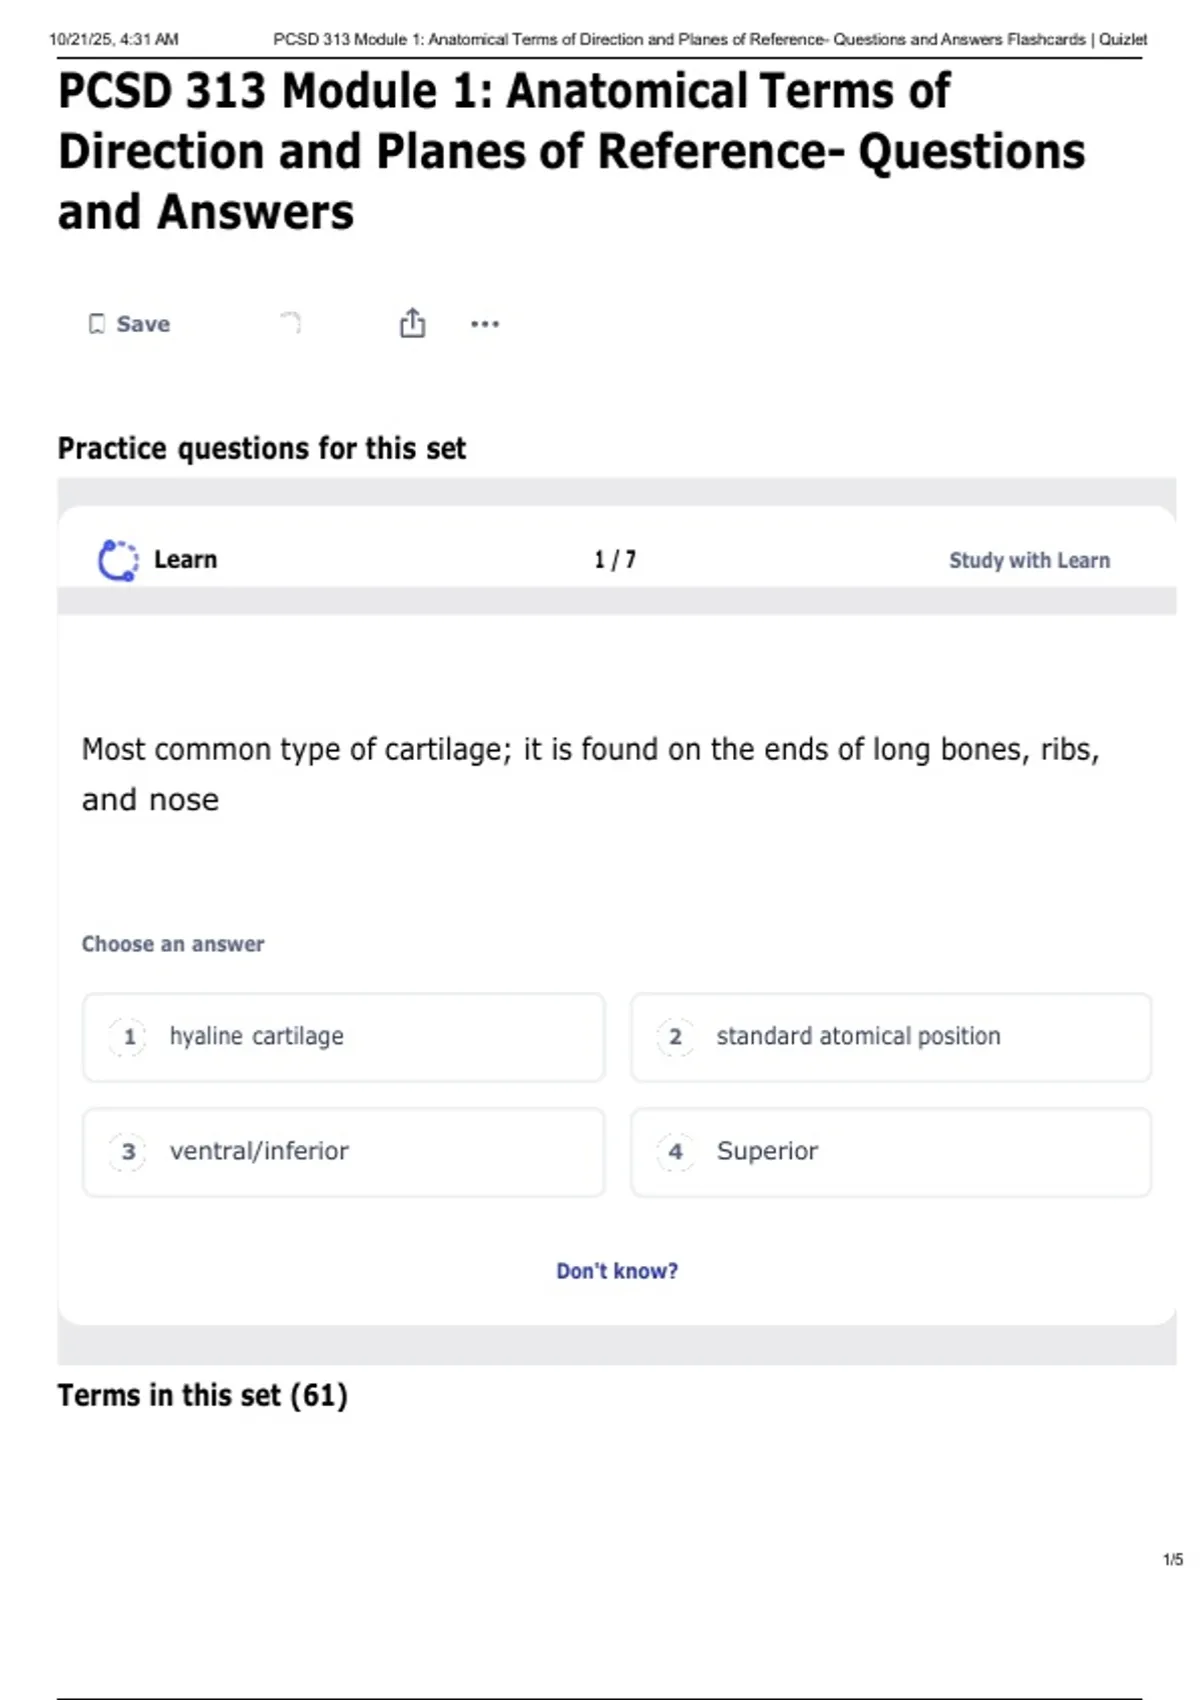Click the Practice questions for this set heading
Image resolution: width=1200 pixels, height=1700 pixels.
[262, 449]
